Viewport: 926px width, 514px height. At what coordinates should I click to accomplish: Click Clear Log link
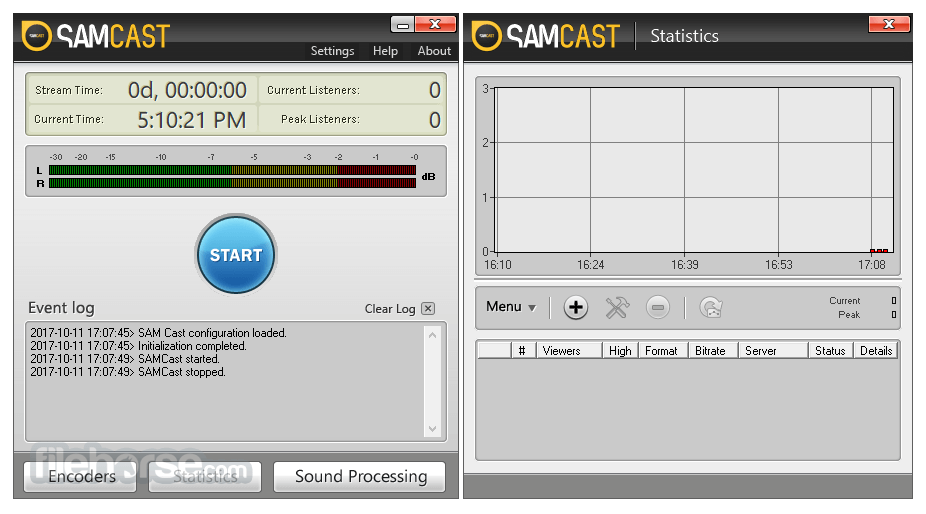(390, 308)
